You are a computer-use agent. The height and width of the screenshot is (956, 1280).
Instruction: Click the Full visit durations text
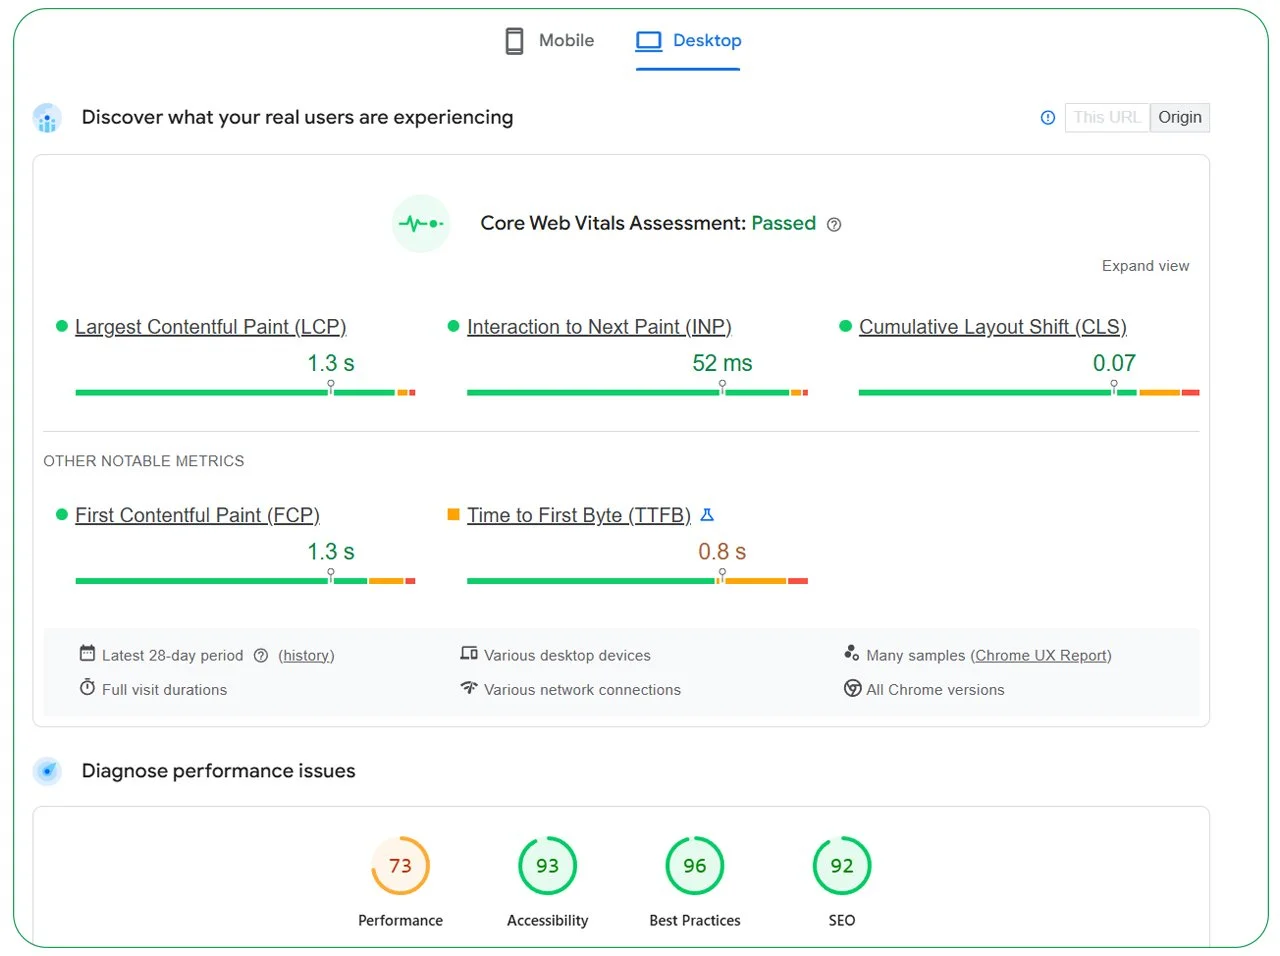165,690
